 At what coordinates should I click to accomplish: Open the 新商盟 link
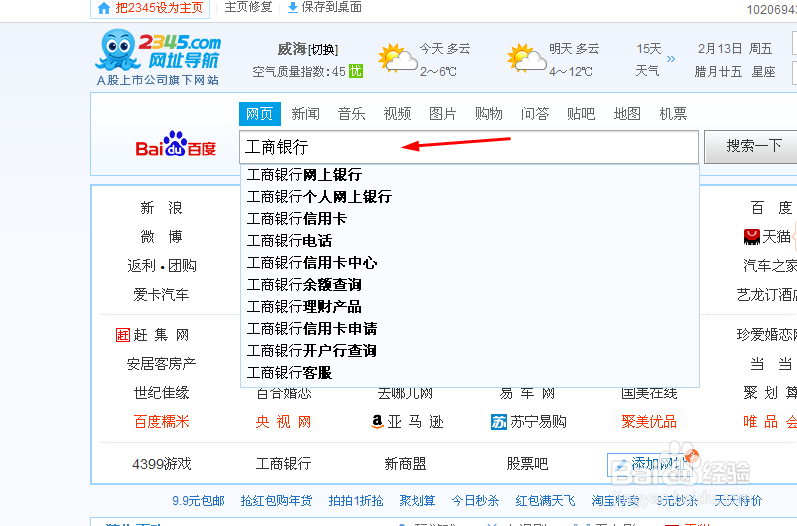click(405, 463)
